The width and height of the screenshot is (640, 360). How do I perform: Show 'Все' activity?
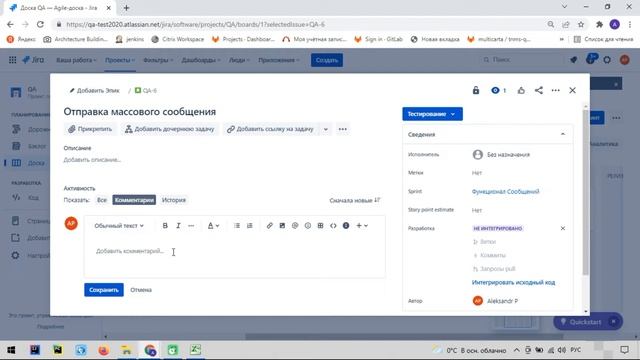coord(102,200)
